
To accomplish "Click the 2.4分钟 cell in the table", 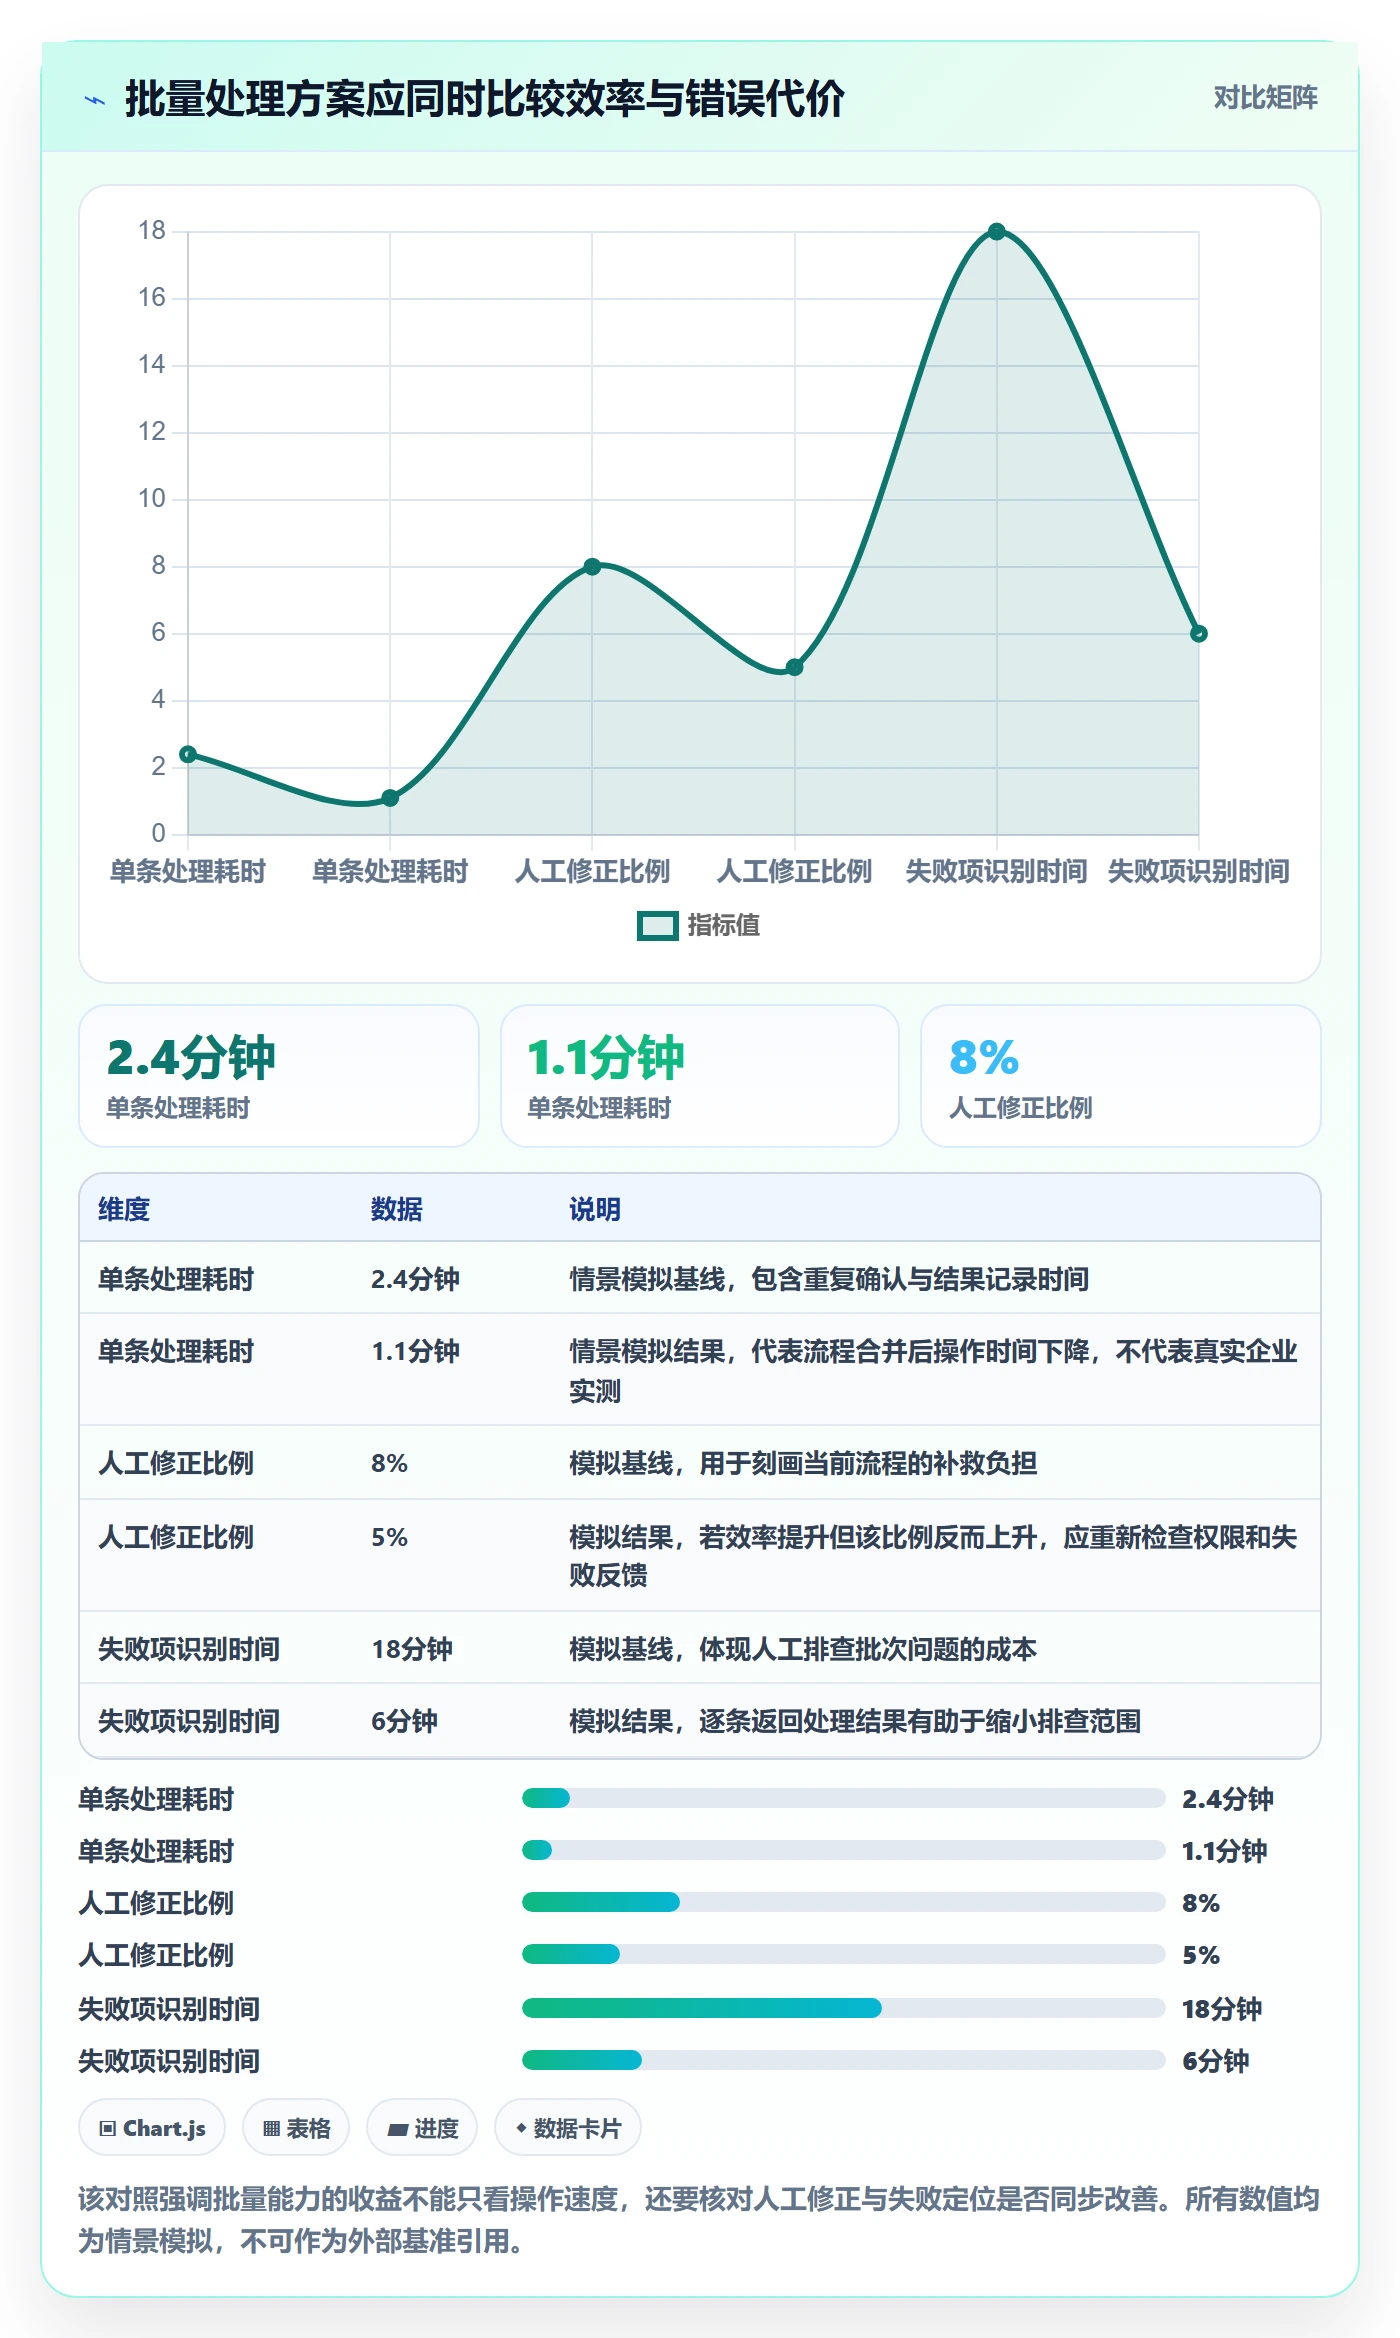I will point(415,1279).
